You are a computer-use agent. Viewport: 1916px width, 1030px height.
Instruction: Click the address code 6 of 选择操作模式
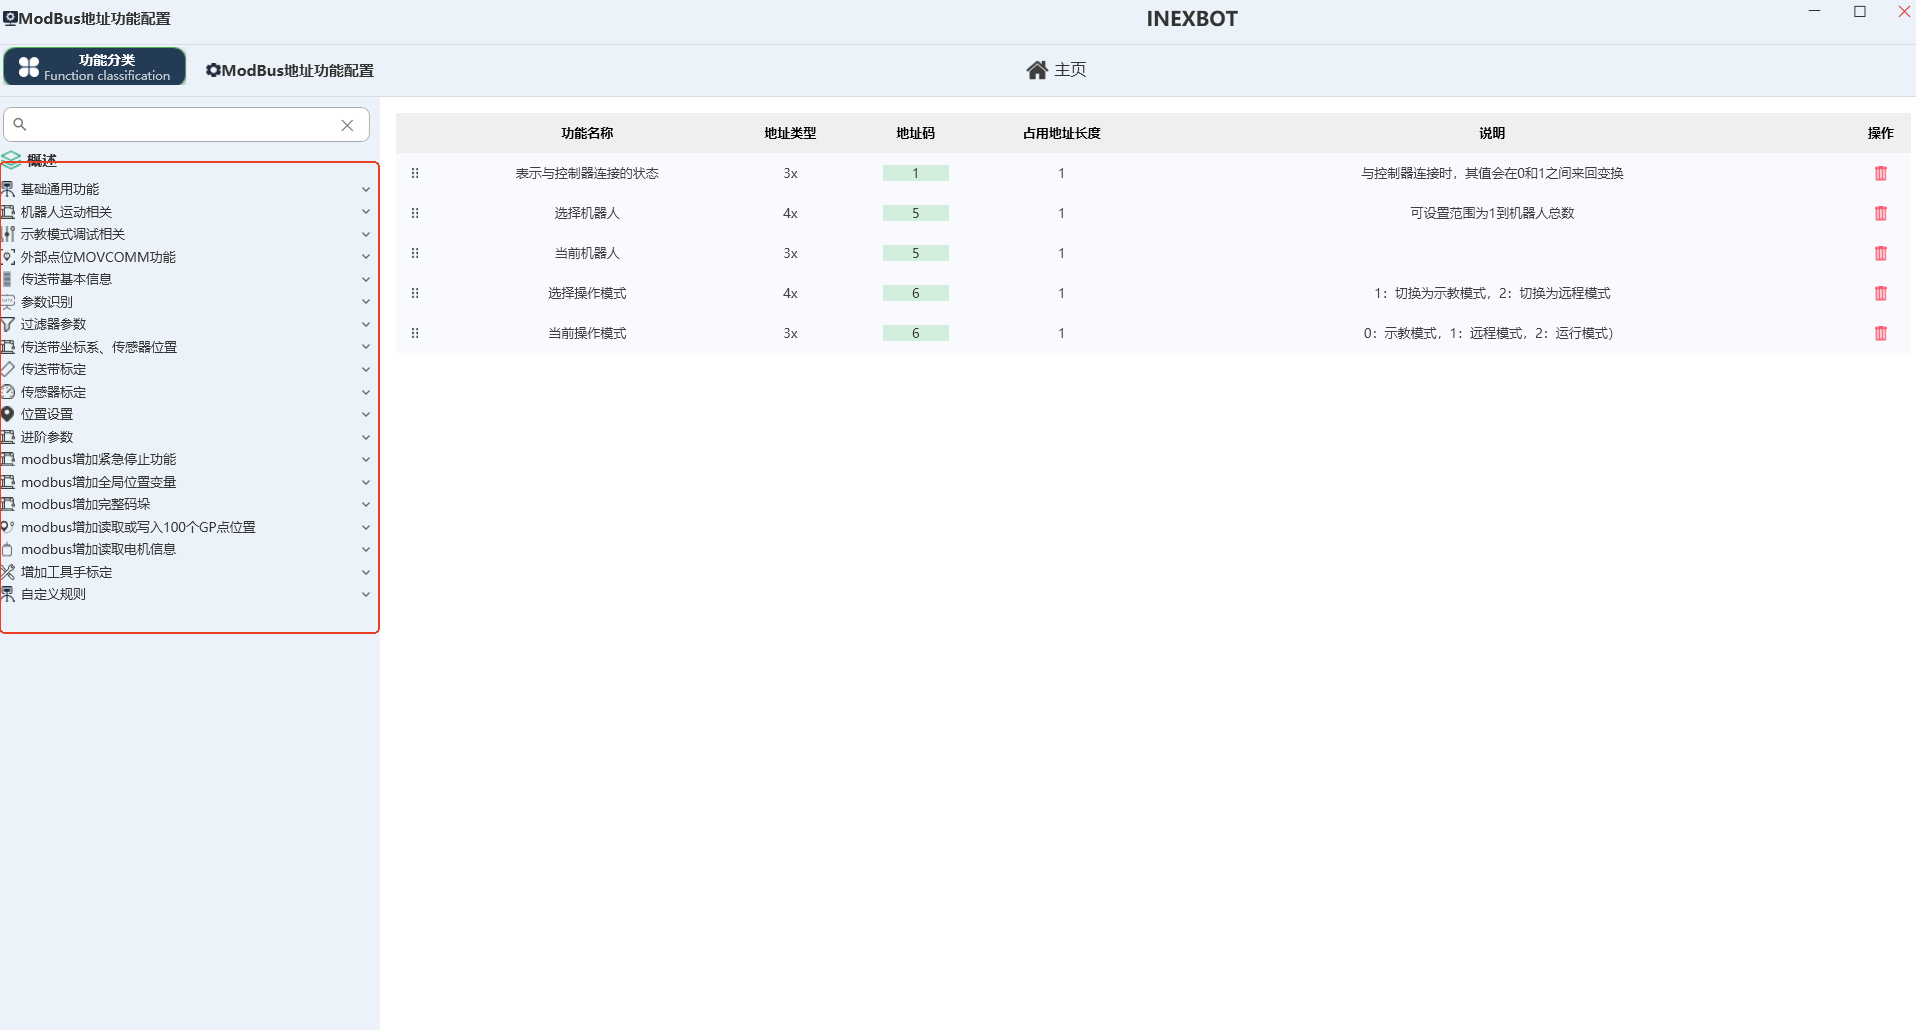(x=915, y=293)
